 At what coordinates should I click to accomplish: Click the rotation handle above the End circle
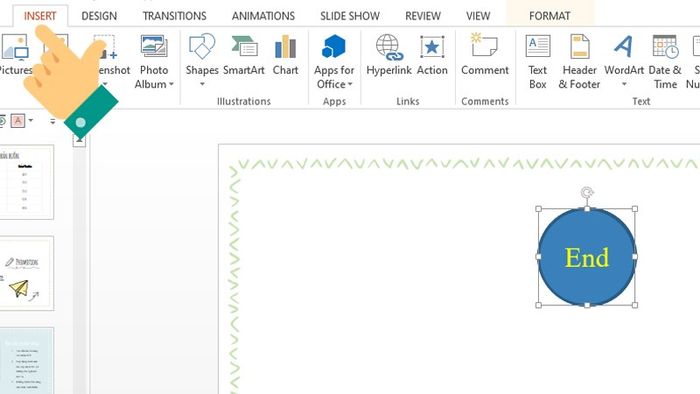point(587,193)
